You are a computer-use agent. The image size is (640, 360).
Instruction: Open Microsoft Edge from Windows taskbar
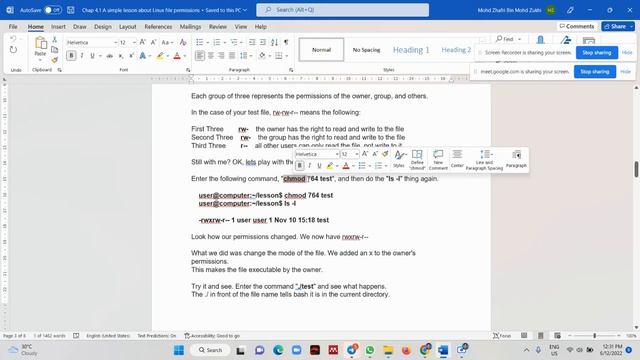click(278, 350)
